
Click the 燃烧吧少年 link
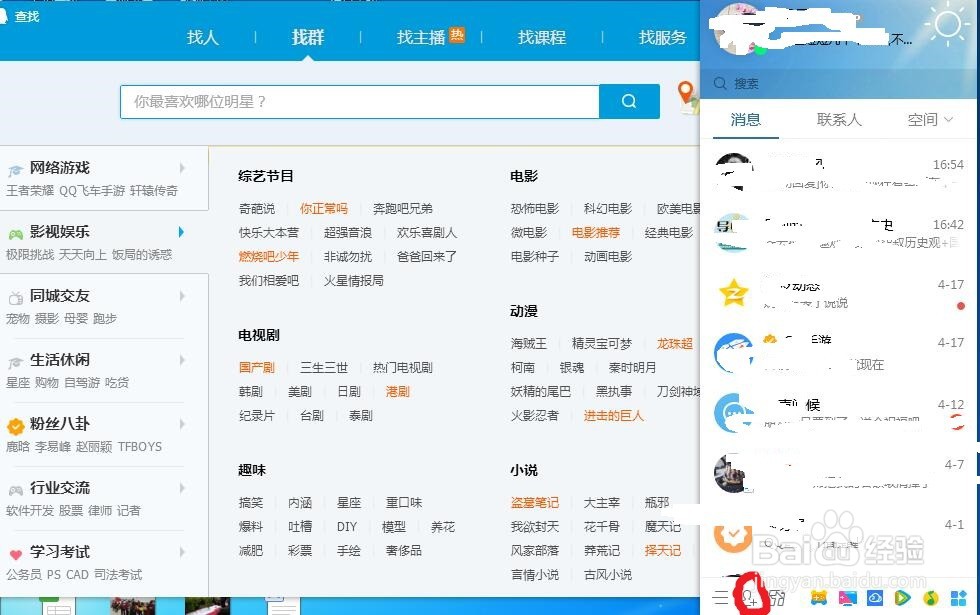tap(269, 257)
